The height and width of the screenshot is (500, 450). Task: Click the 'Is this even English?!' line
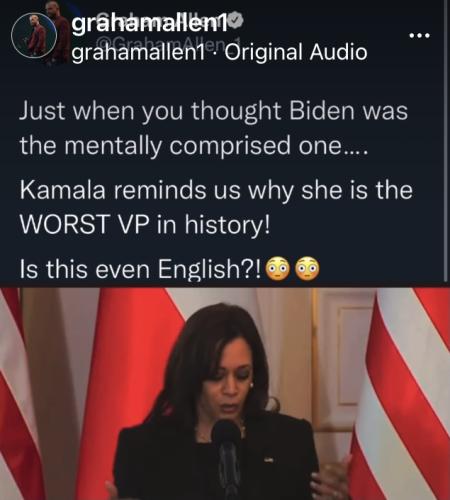[141, 269]
